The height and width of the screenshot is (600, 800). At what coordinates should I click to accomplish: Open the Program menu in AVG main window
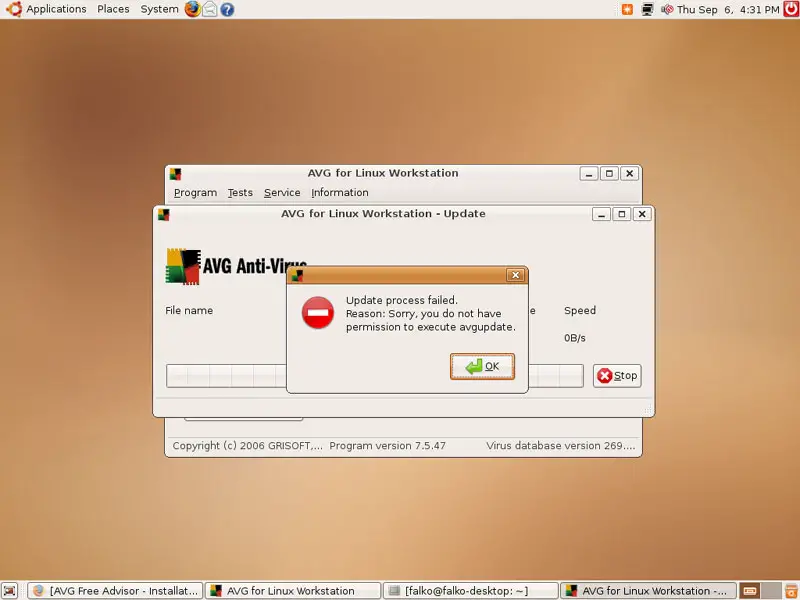(x=195, y=193)
